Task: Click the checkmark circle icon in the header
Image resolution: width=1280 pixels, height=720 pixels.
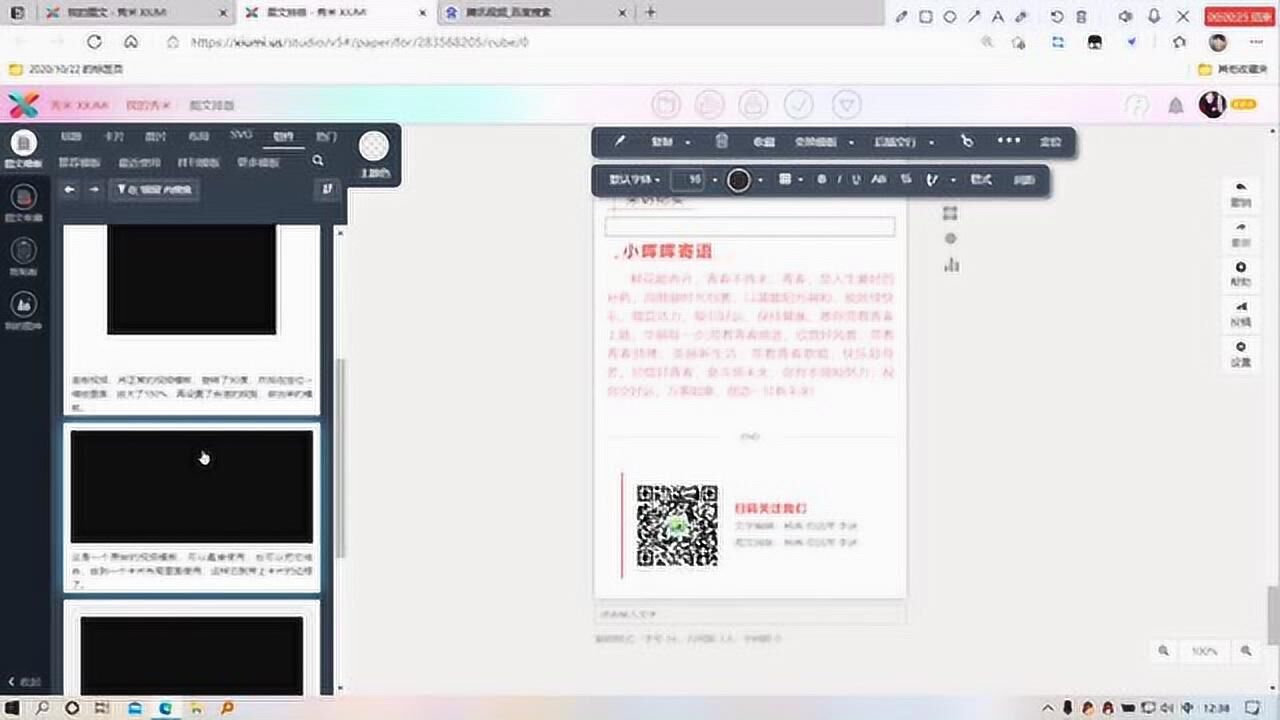Action: [x=798, y=105]
